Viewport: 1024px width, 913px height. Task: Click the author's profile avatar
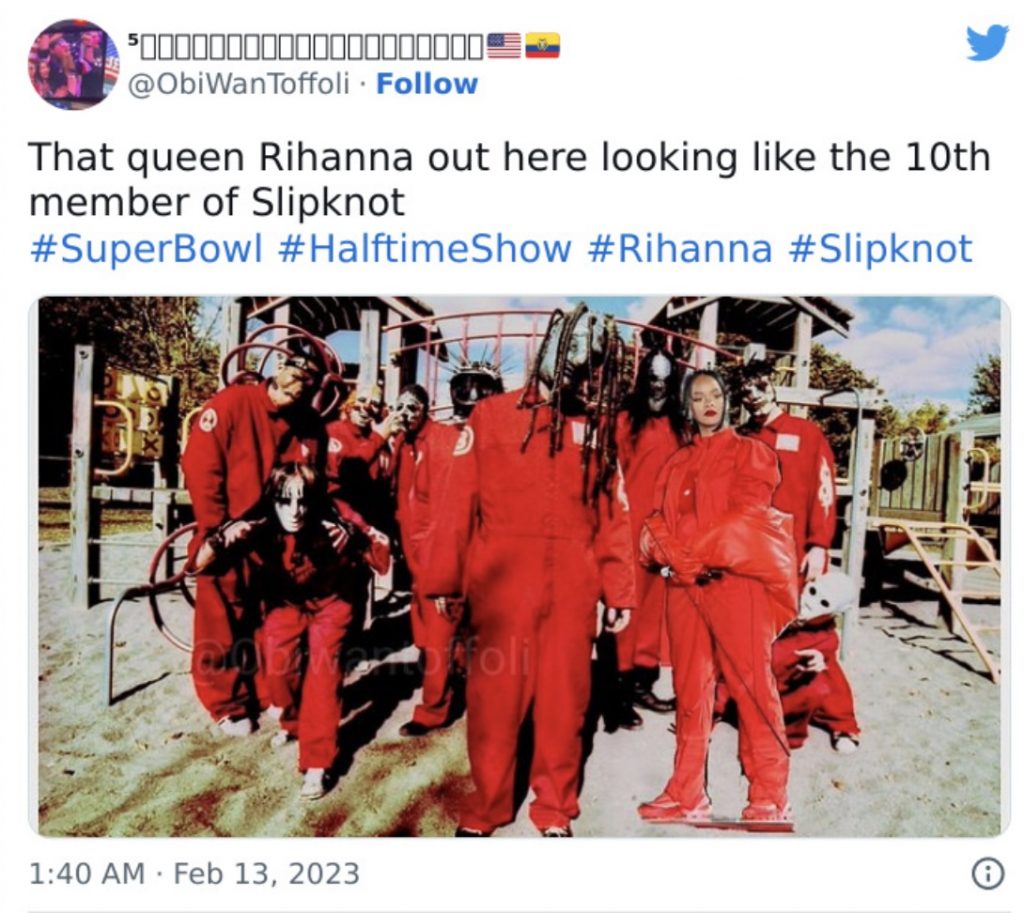coord(73,64)
